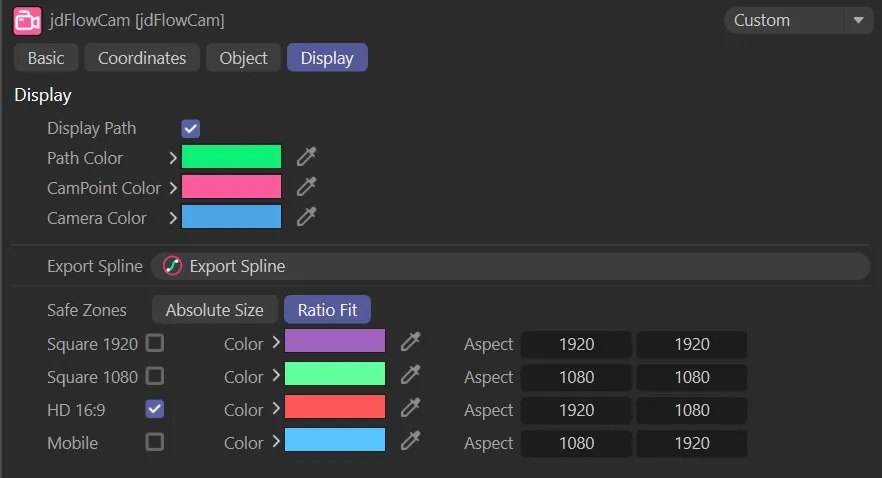Click the spline icon in Export Spline
Image resolution: width=882 pixels, height=478 pixels.
pyautogui.click(x=172, y=266)
